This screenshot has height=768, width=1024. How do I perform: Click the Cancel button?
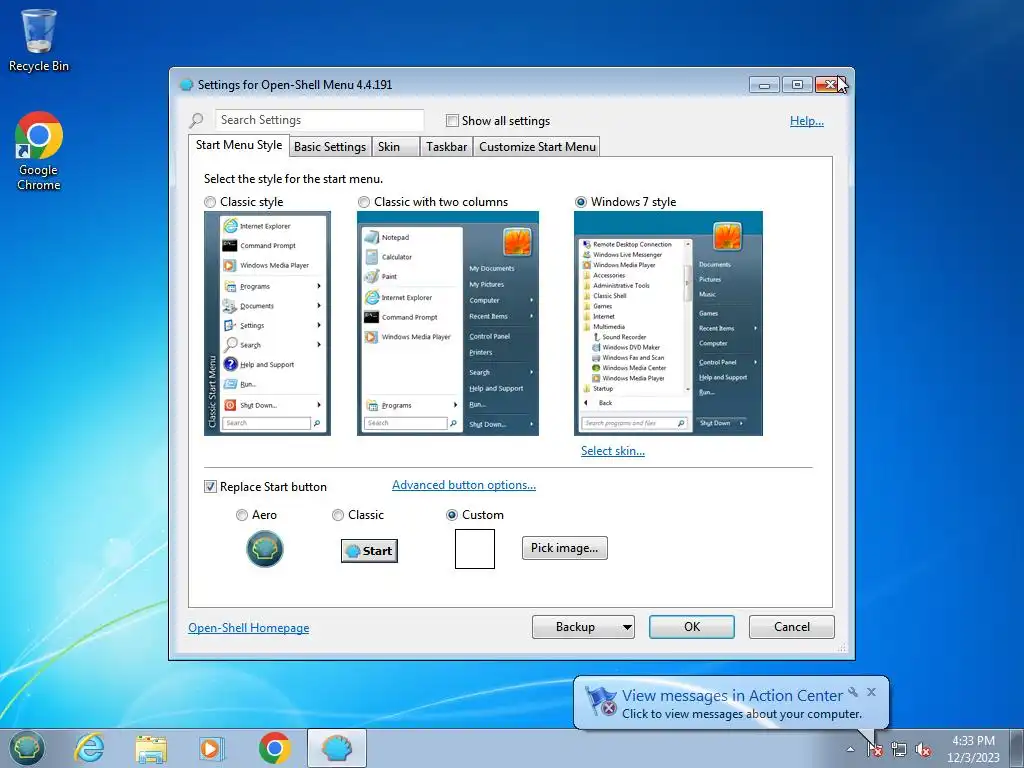coord(792,627)
